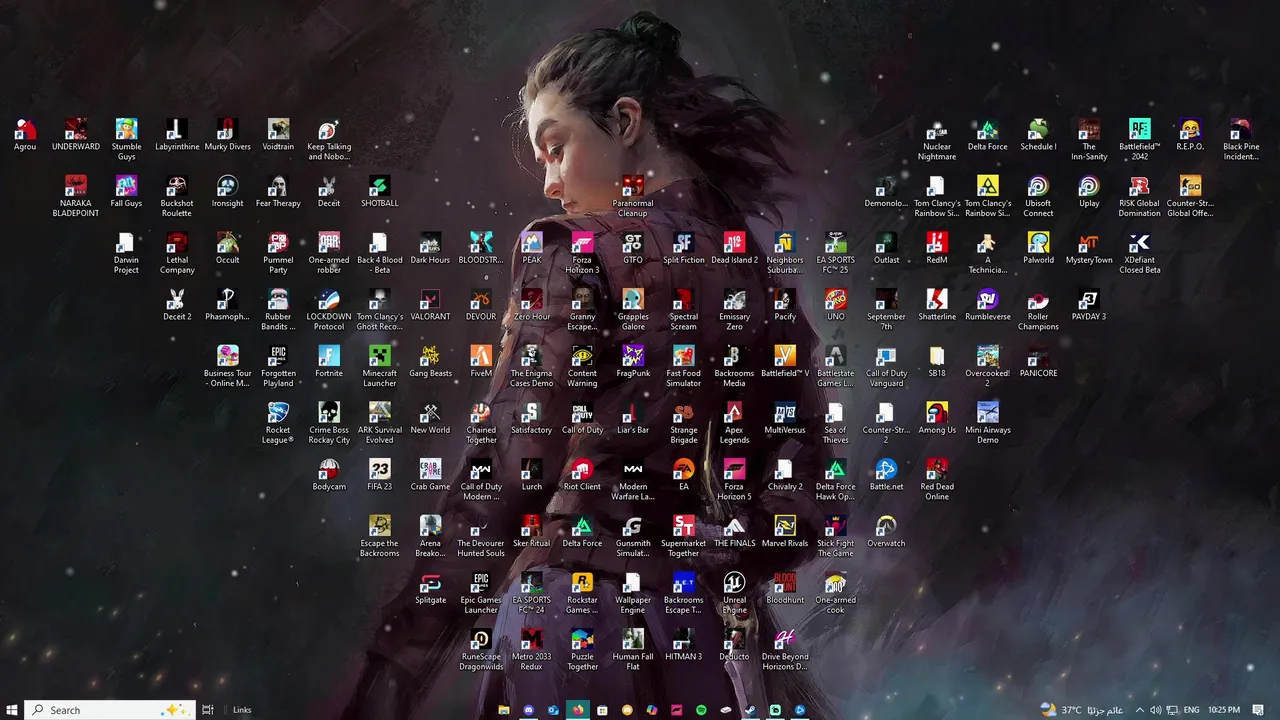Select the Paranormal Cleanup shortcut

pyautogui.click(x=633, y=197)
